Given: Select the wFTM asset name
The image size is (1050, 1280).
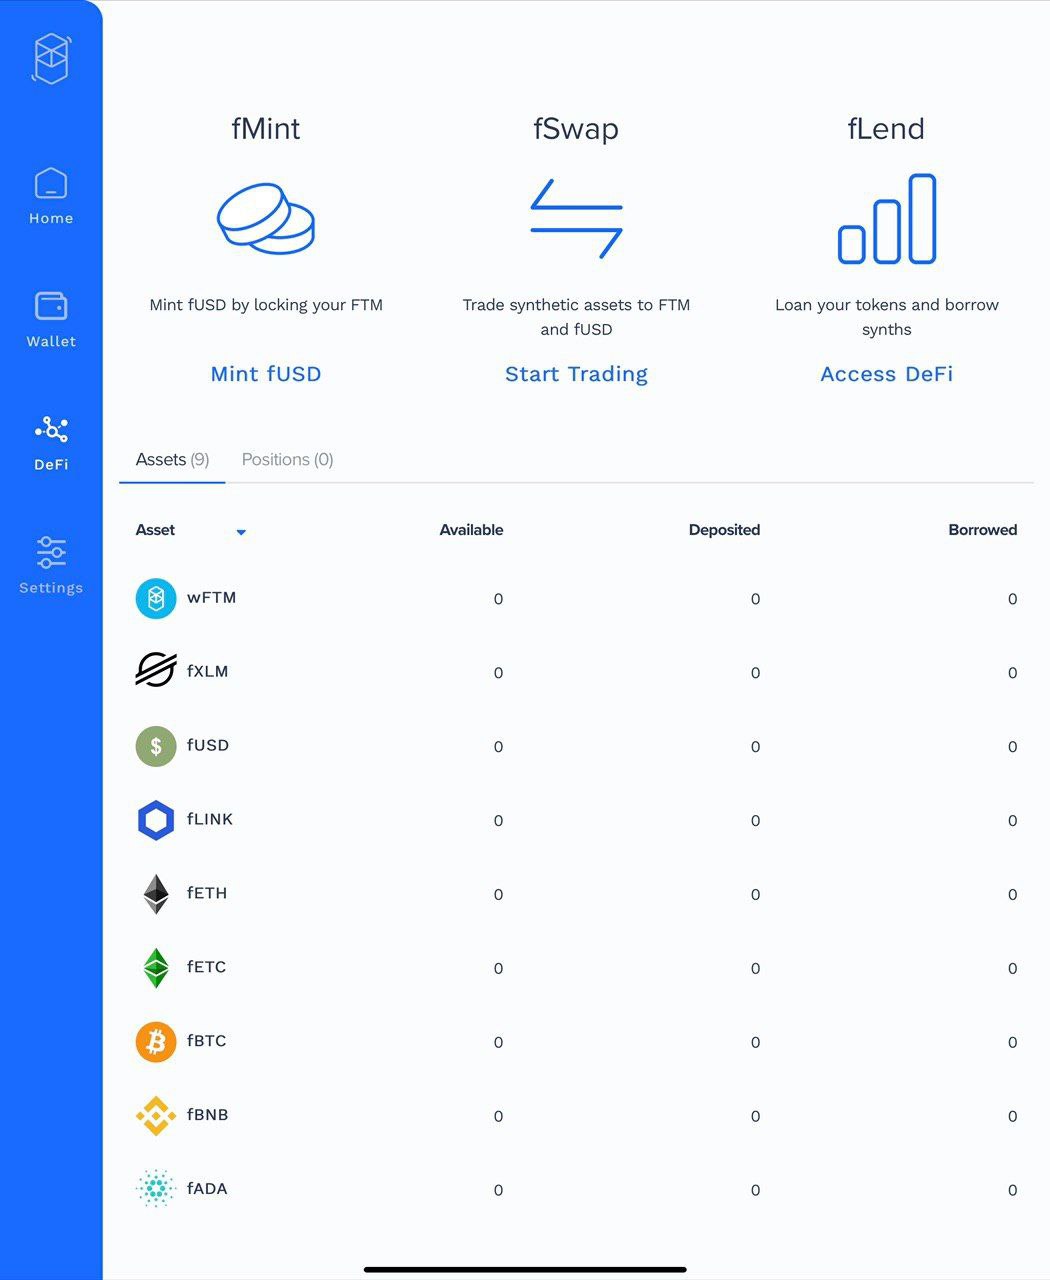Looking at the screenshot, I should tap(212, 598).
